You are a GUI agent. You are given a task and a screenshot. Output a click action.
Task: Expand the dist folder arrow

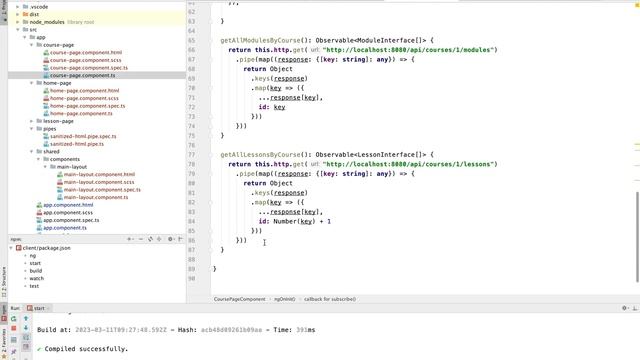18,14
